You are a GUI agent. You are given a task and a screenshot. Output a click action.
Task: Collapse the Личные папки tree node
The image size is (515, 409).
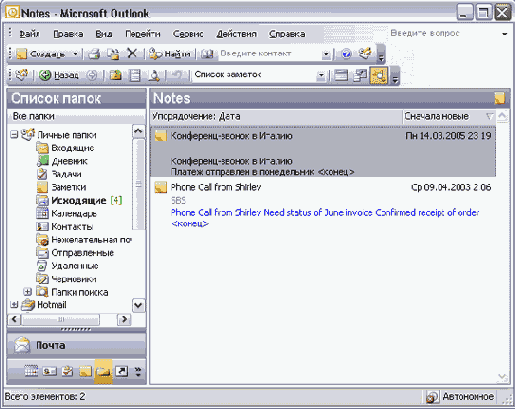[x=14, y=135]
